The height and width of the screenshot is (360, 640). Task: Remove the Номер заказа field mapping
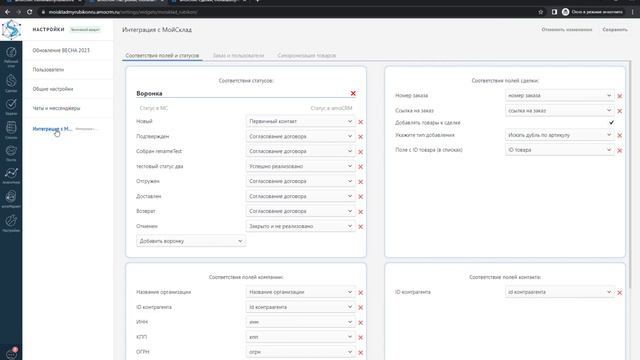[620, 96]
